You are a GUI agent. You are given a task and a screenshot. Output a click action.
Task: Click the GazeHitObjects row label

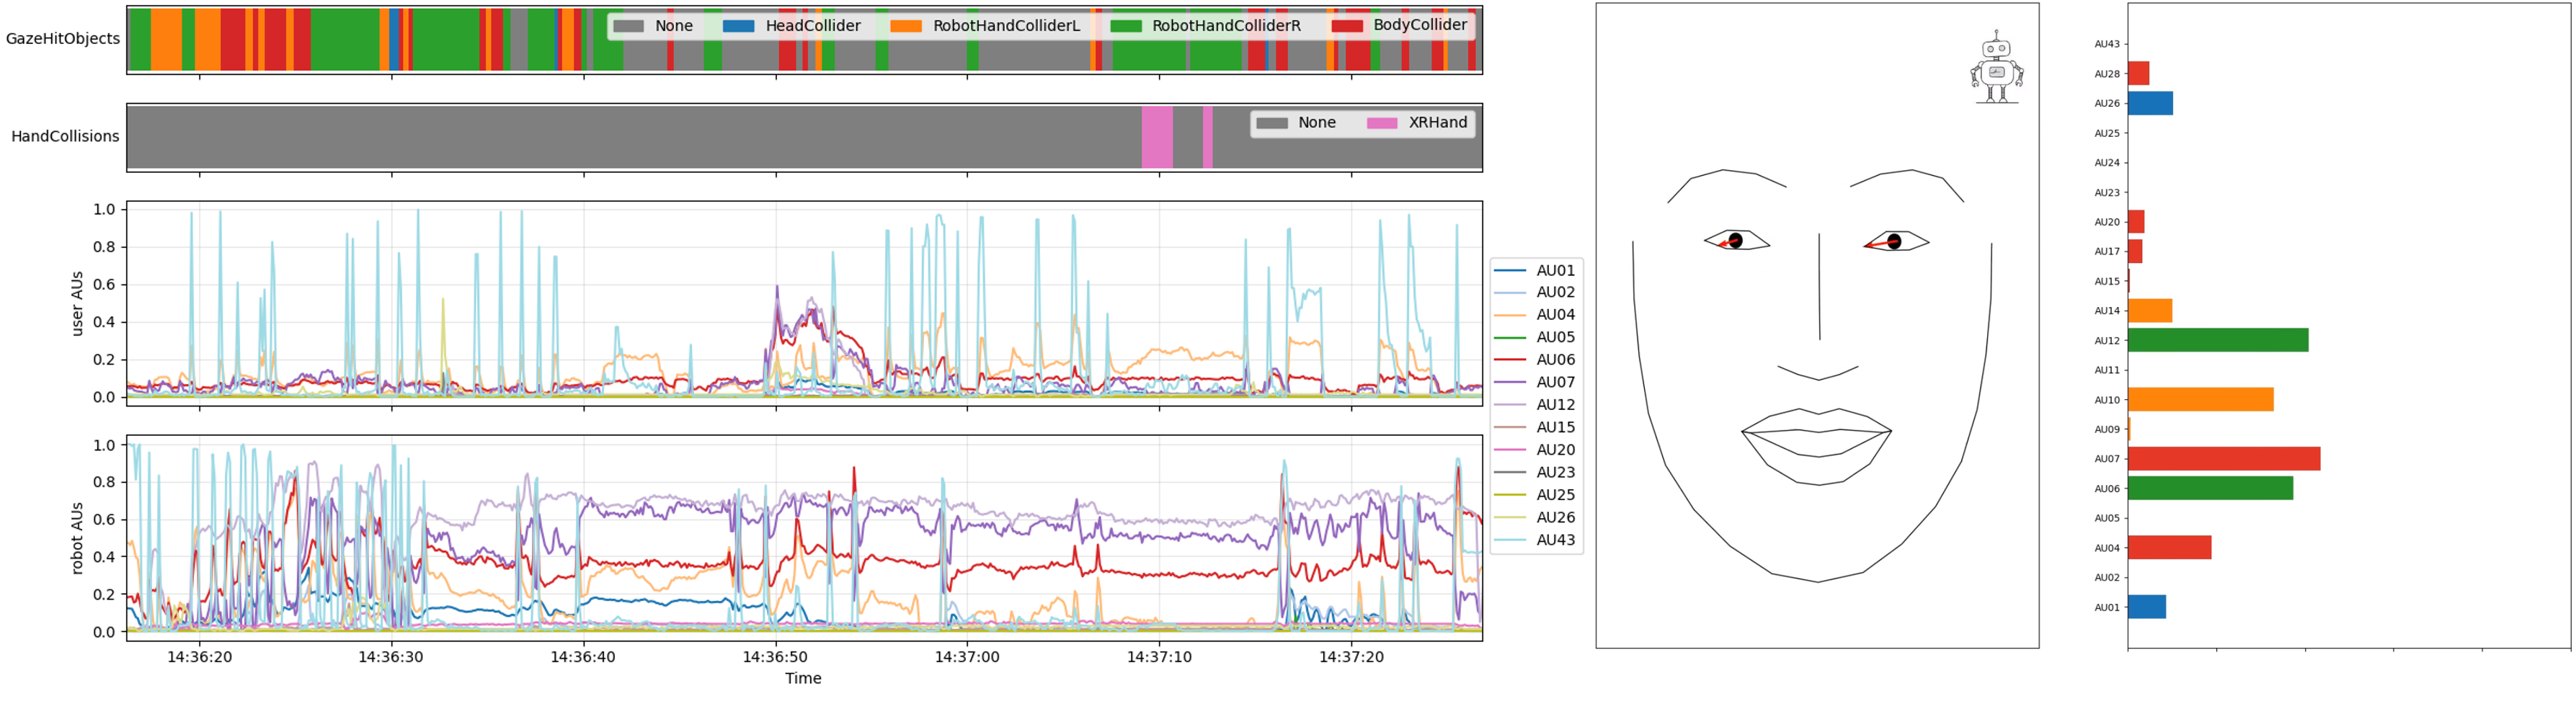[x=63, y=39]
